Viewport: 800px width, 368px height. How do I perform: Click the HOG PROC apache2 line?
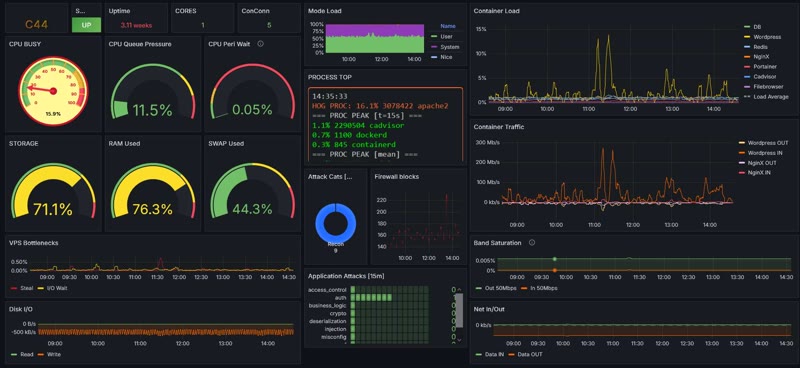click(x=380, y=106)
